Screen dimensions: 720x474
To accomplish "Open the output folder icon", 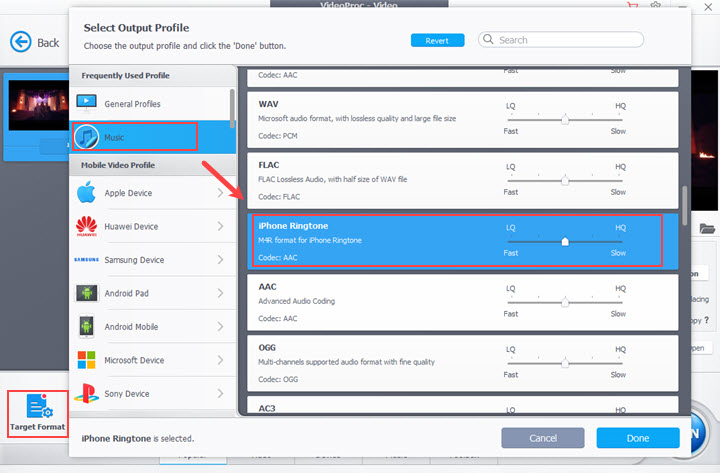I will (707, 228).
